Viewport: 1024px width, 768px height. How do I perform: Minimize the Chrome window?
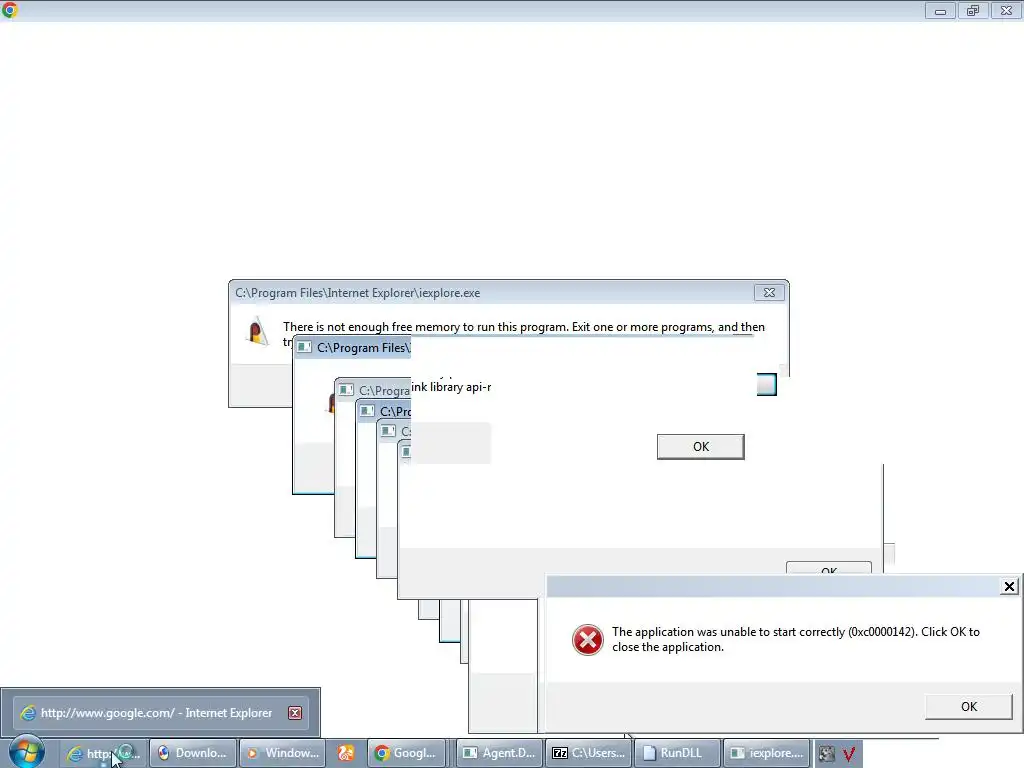pyautogui.click(x=940, y=10)
